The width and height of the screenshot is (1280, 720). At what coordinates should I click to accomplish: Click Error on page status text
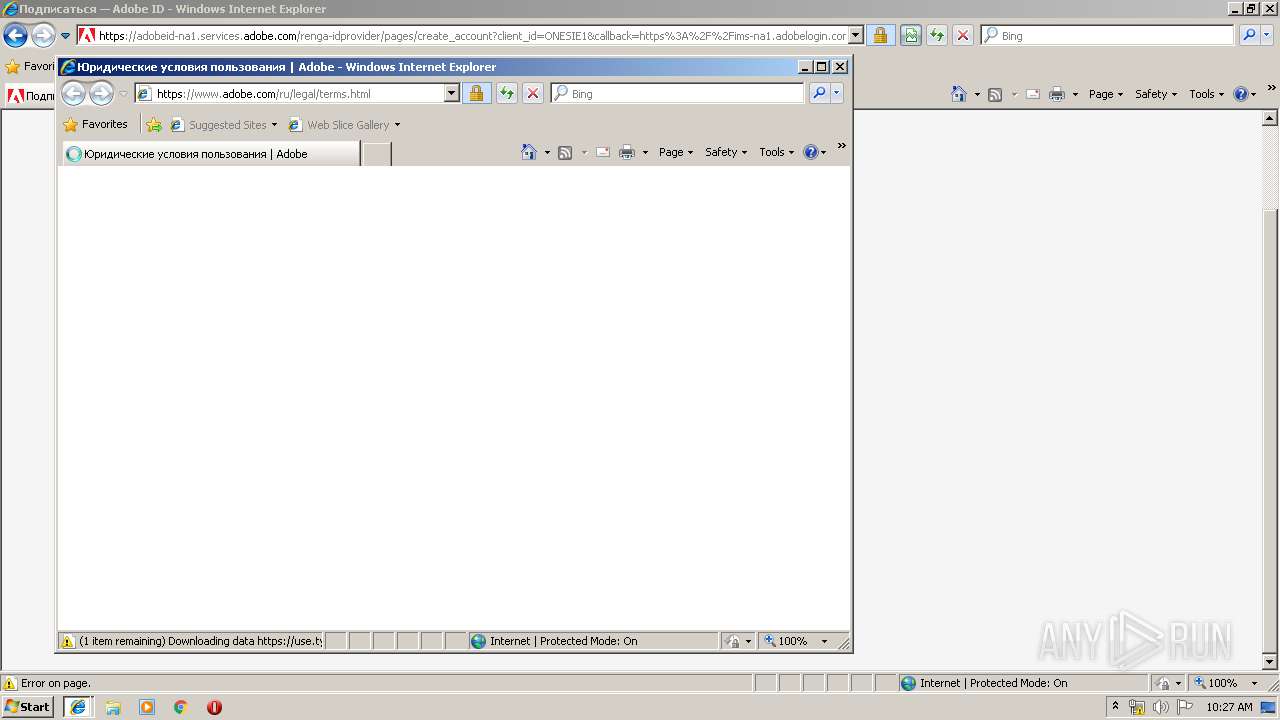click(x=55, y=683)
